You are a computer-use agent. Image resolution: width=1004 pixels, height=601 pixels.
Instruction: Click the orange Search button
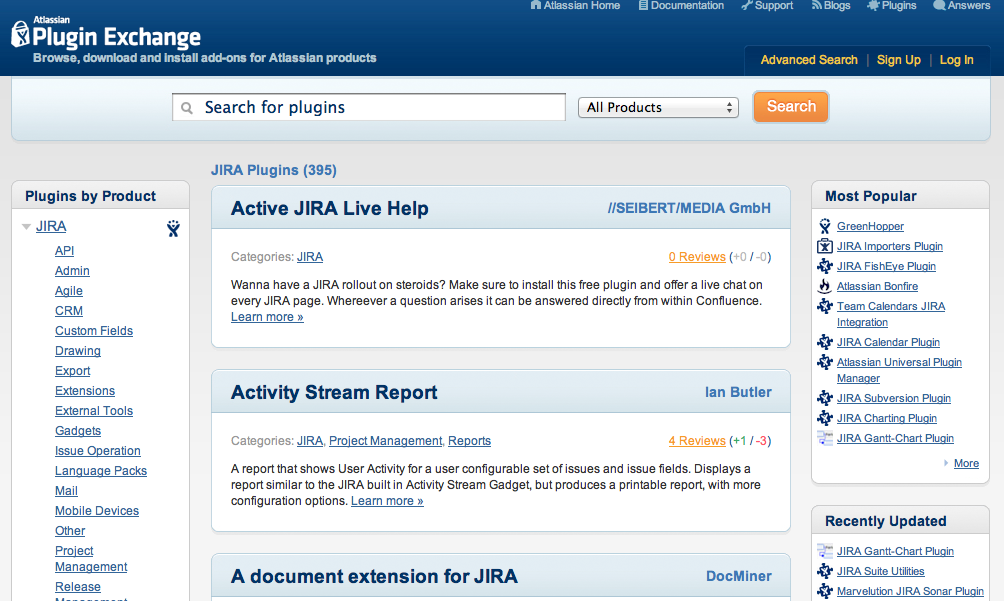point(791,106)
